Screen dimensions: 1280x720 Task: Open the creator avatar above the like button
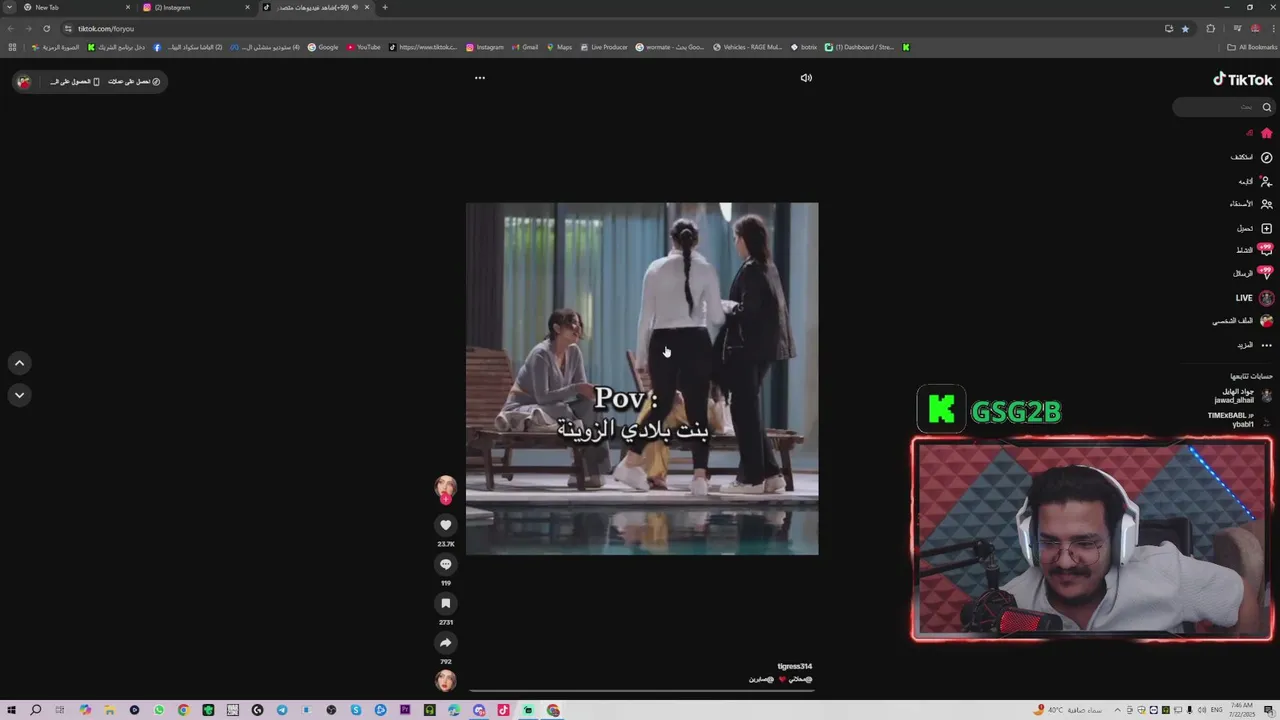coord(446,487)
